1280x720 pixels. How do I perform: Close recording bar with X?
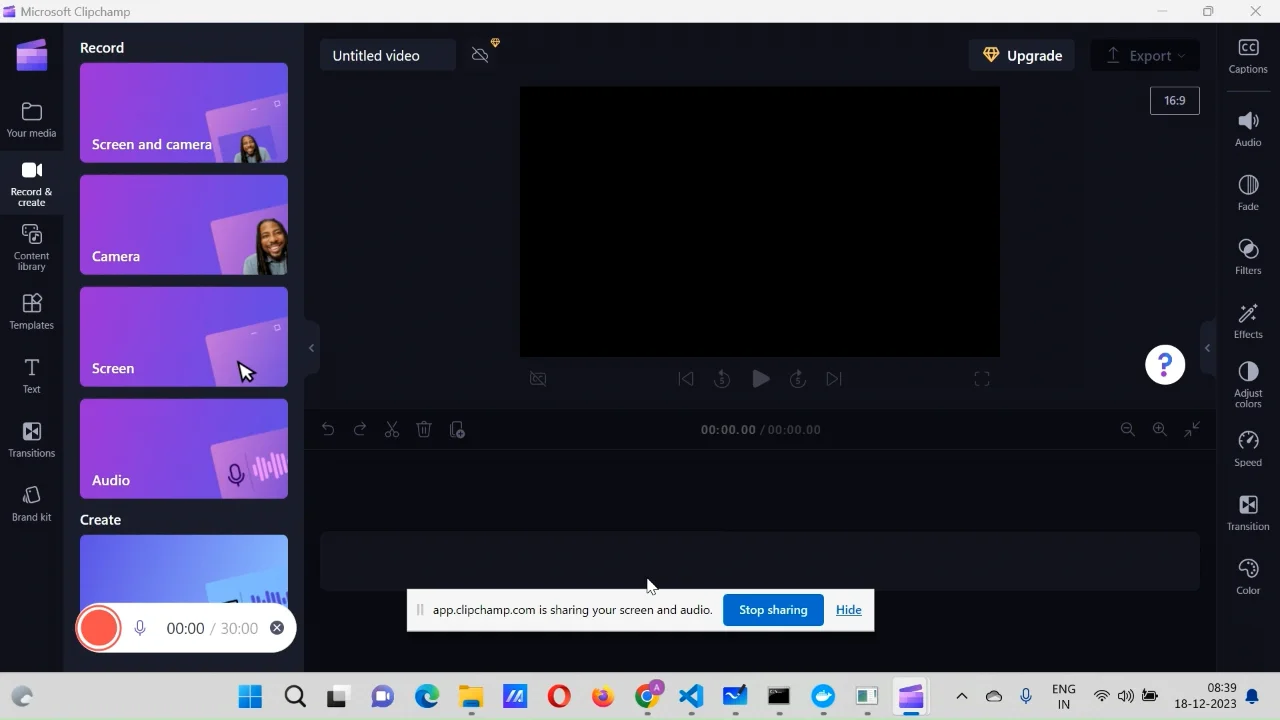coord(277,628)
